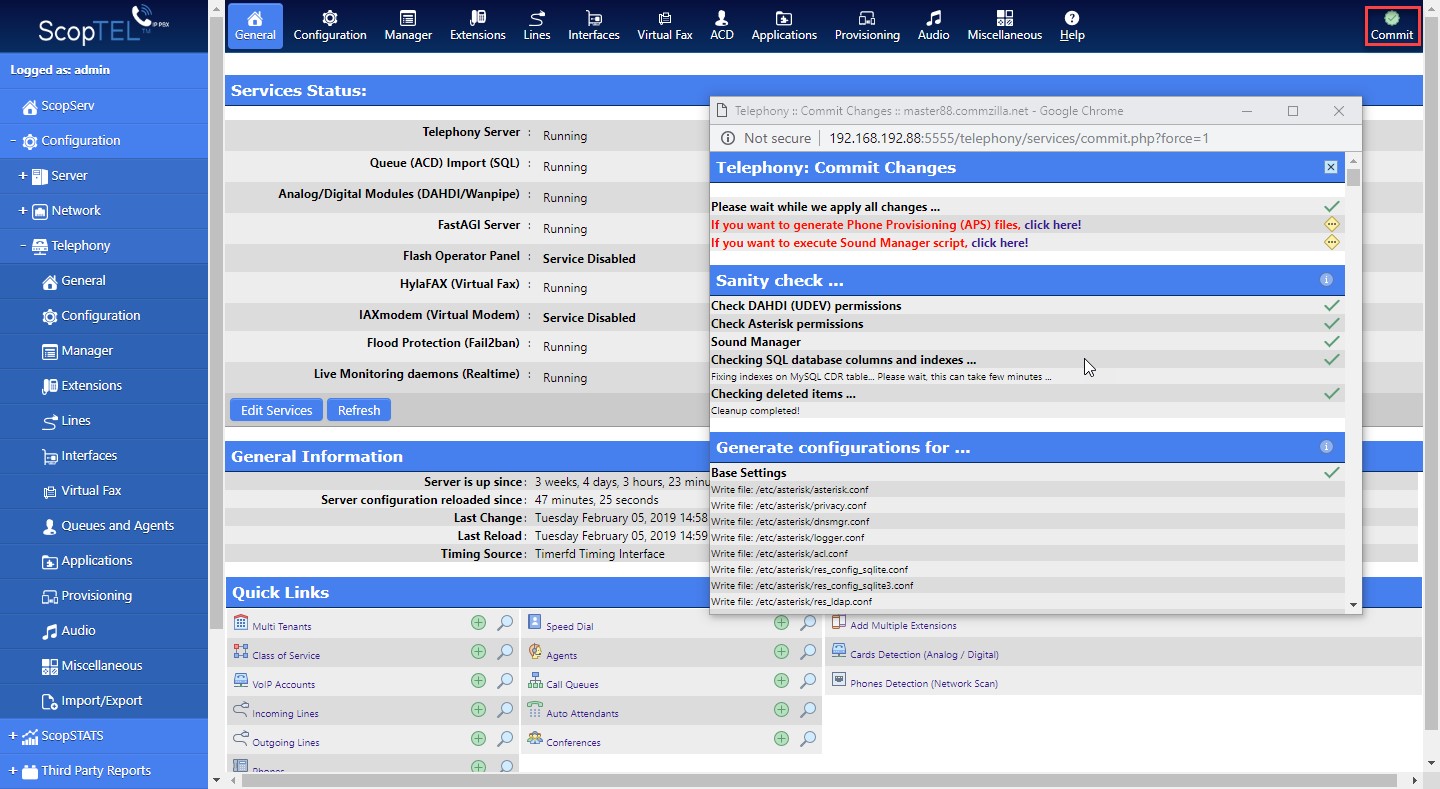Click here link for Phone Provisioning files
Image resolution: width=1440 pixels, height=789 pixels.
click(x=1052, y=225)
